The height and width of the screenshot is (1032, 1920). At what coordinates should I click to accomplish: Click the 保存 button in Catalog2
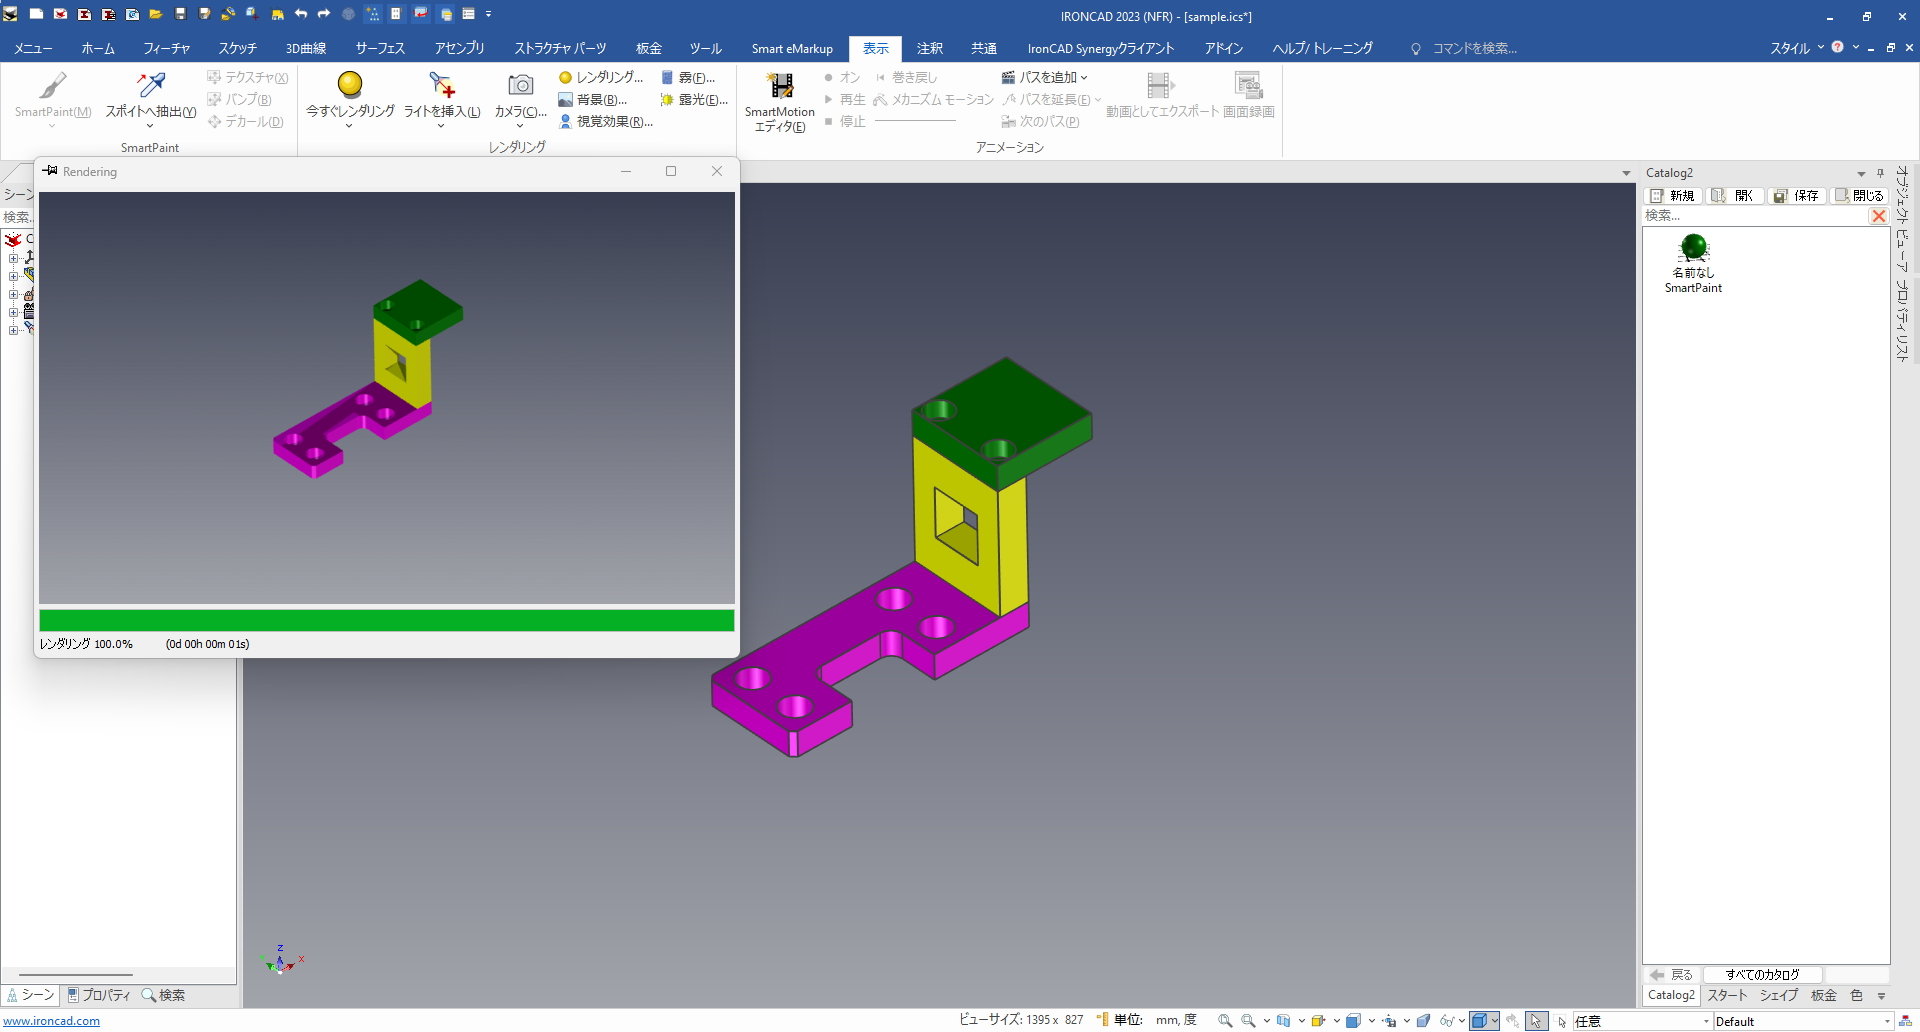1796,196
